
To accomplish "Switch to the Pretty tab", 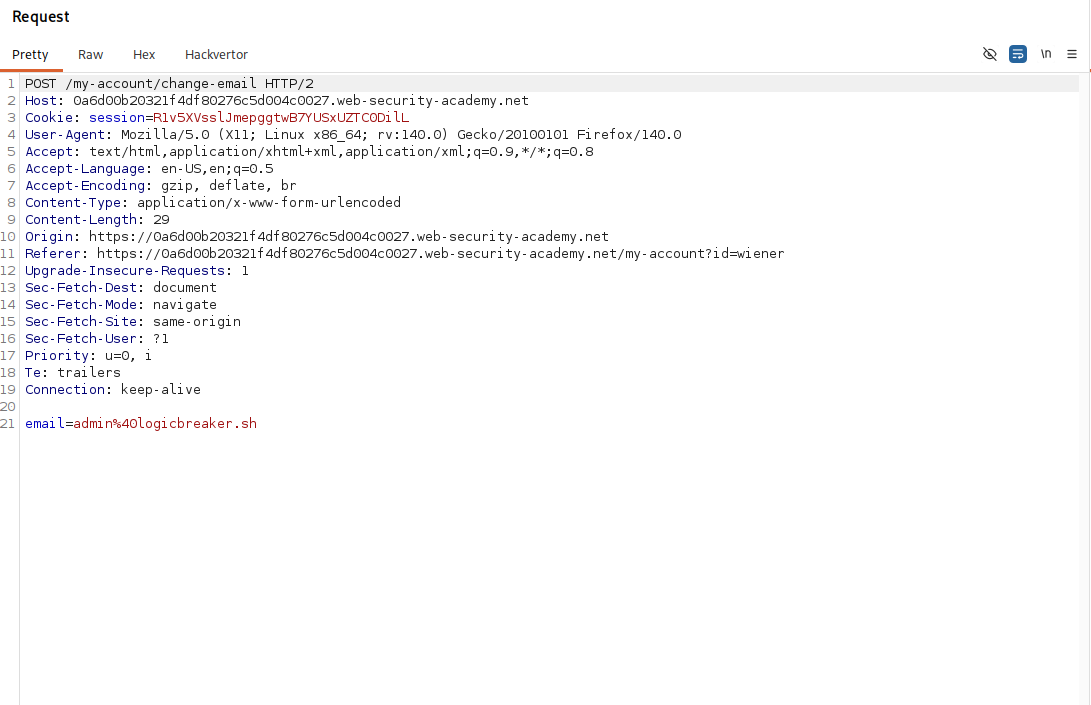I will point(30,55).
